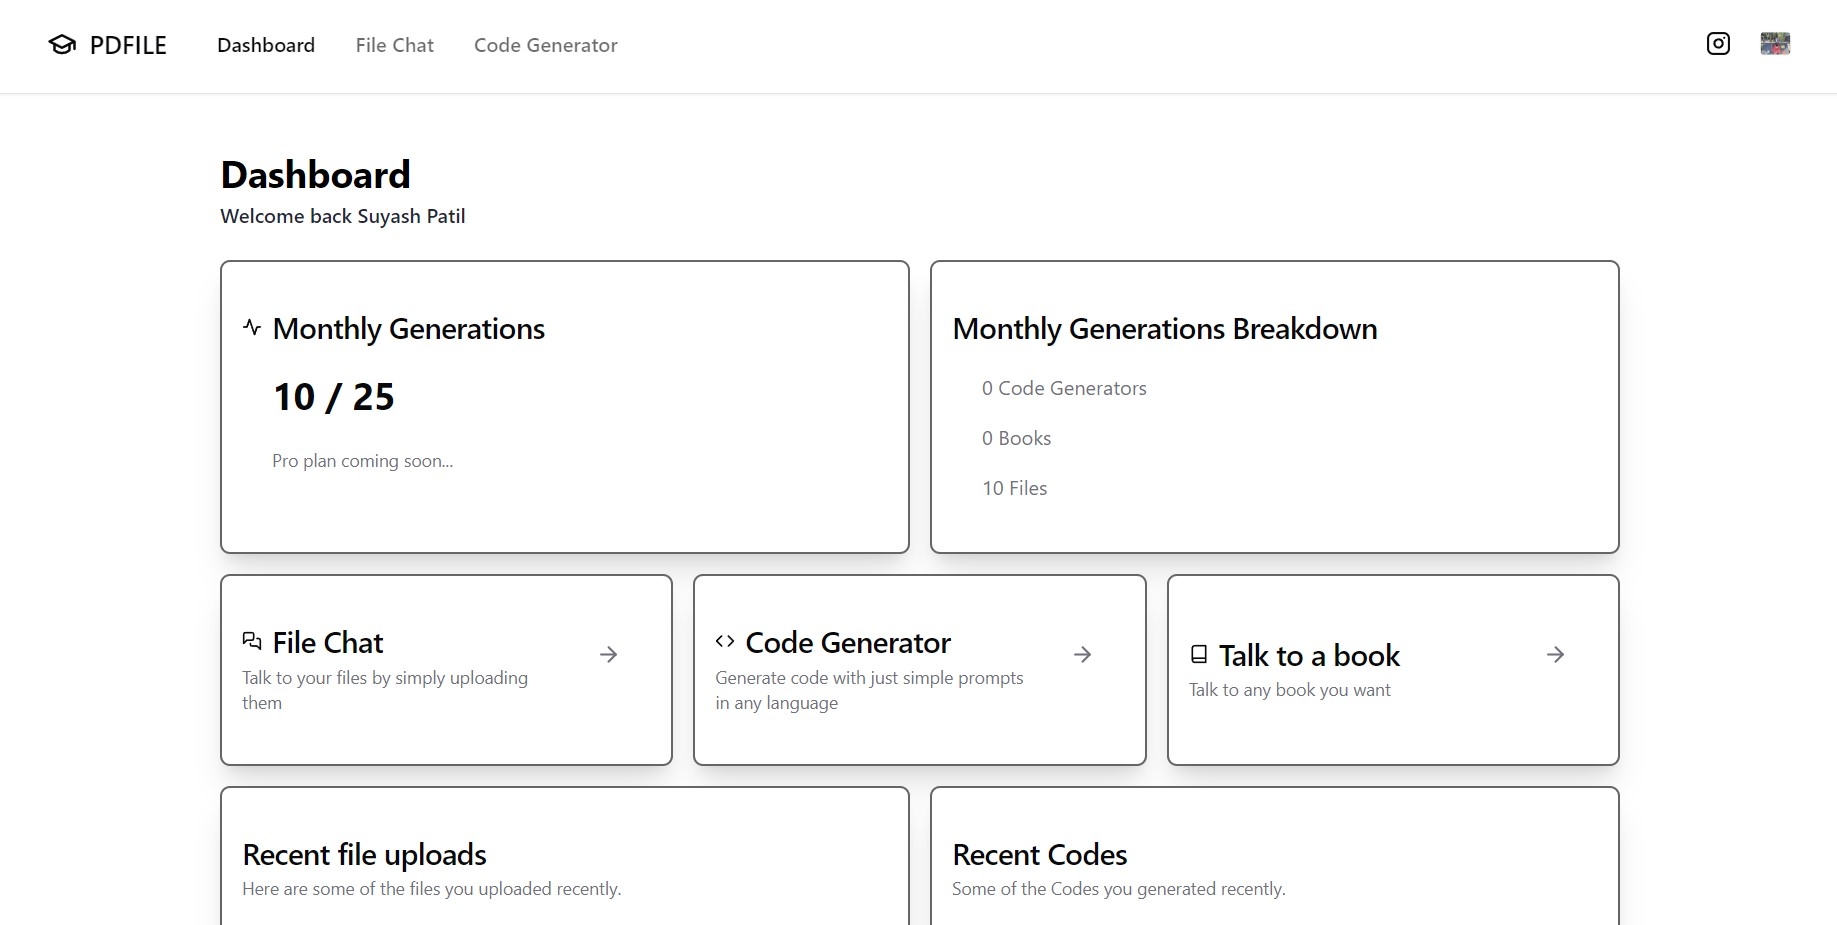The height and width of the screenshot is (925, 1837).
Task: Select the Code Generator card heading
Action: (x=848, y=643)
